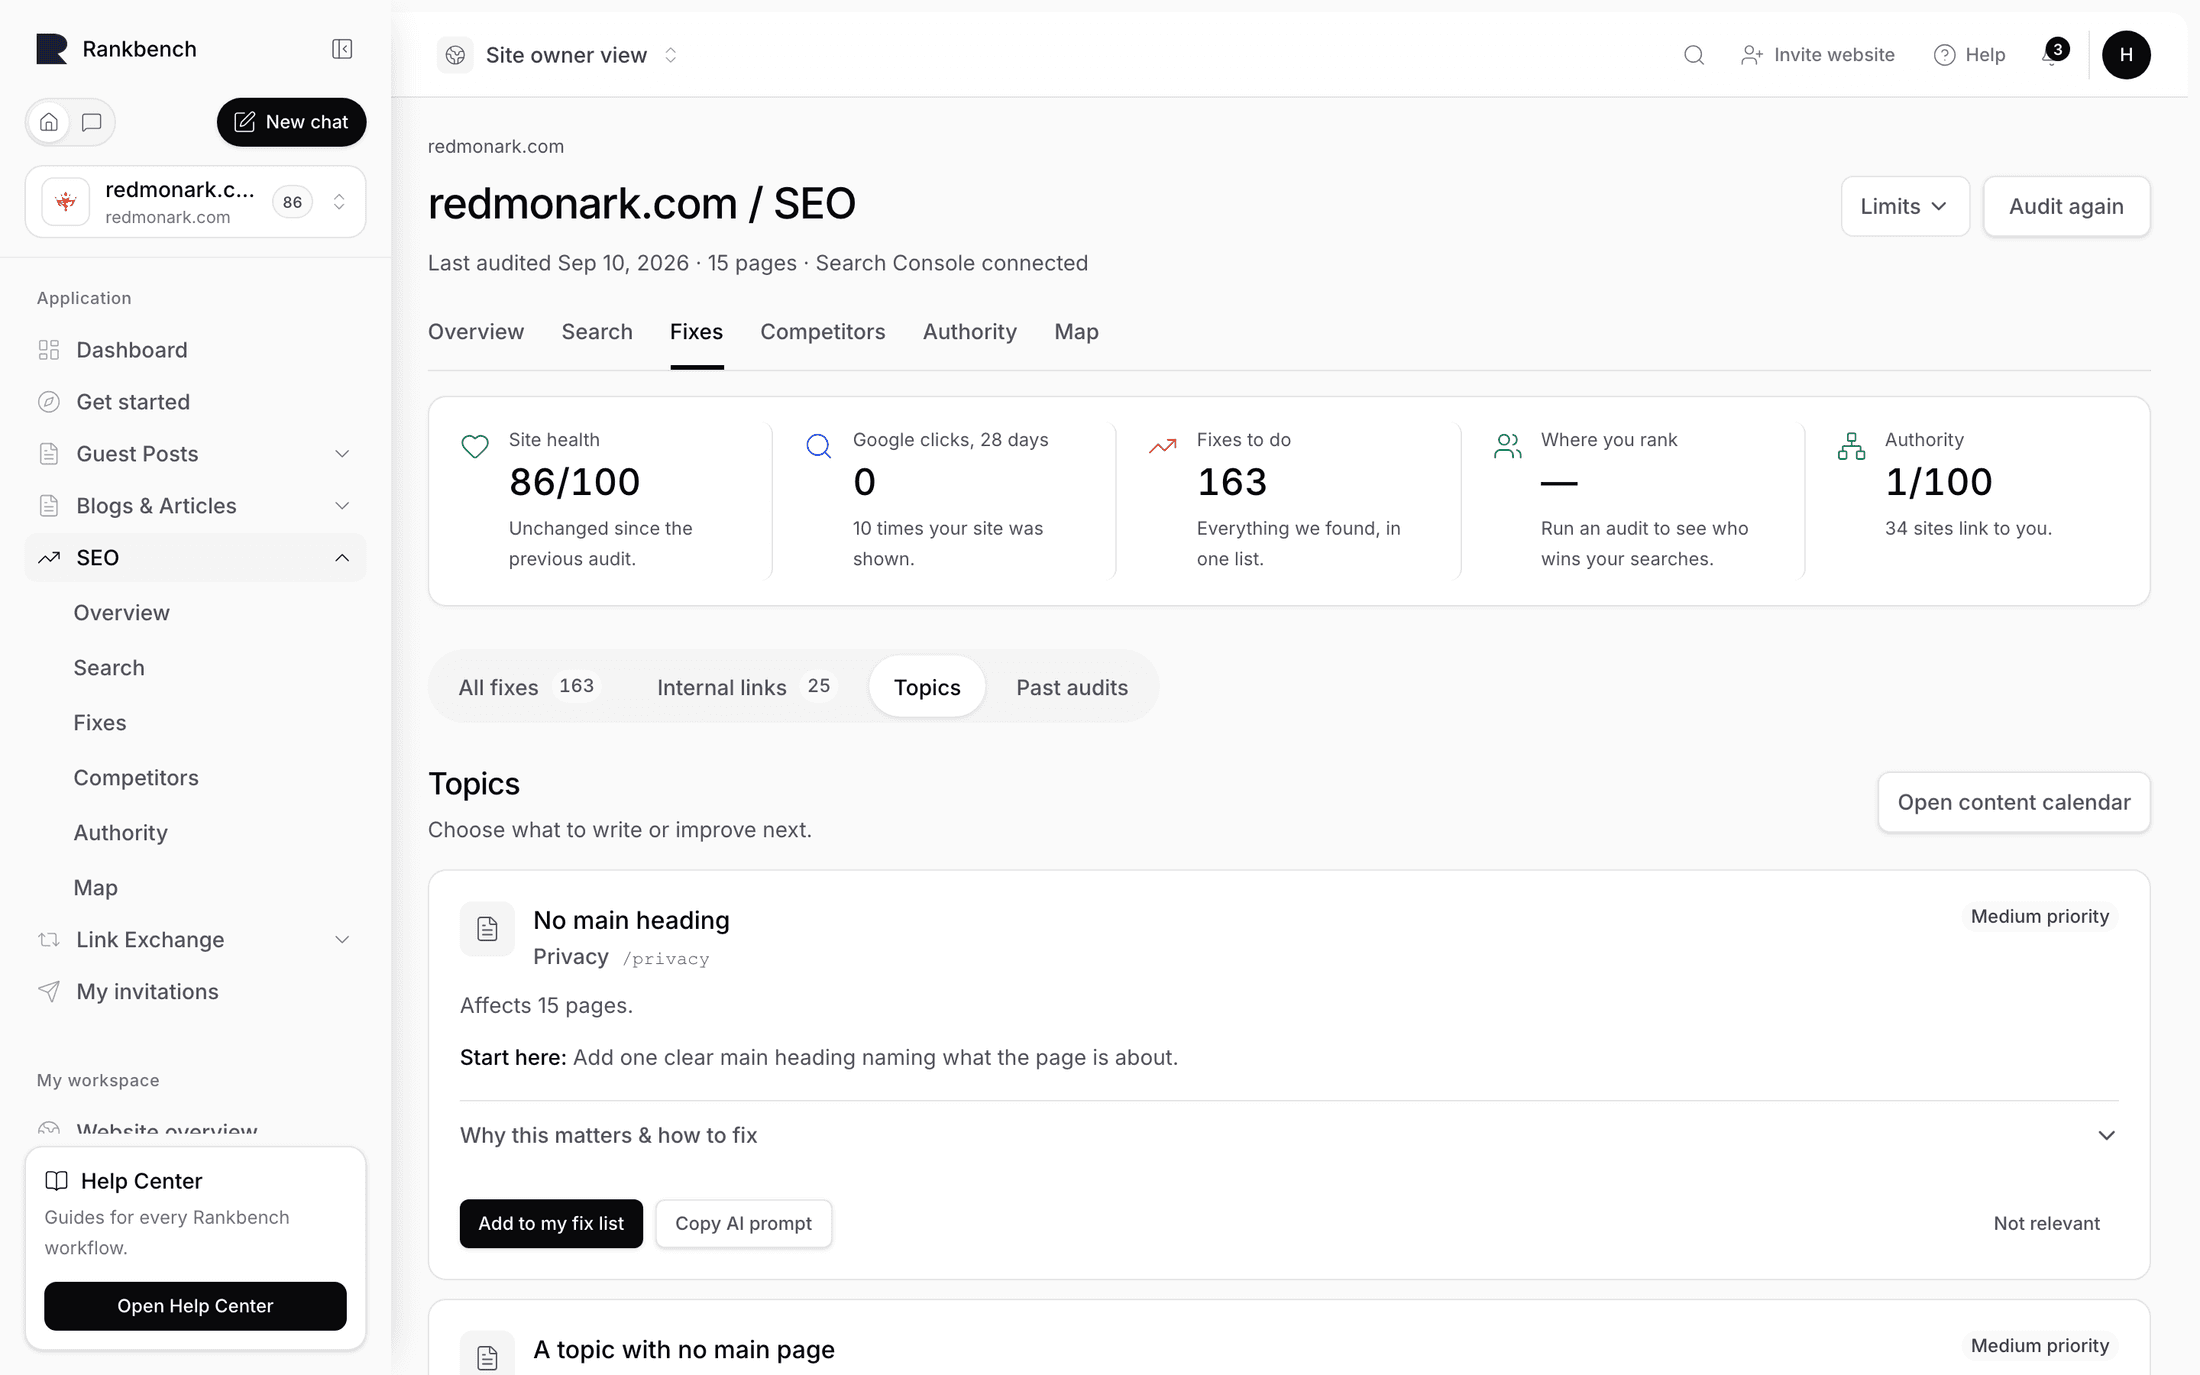The image size is (2200, 1375).
Task: Click the Audit again button
Action: coord(2066,206)
